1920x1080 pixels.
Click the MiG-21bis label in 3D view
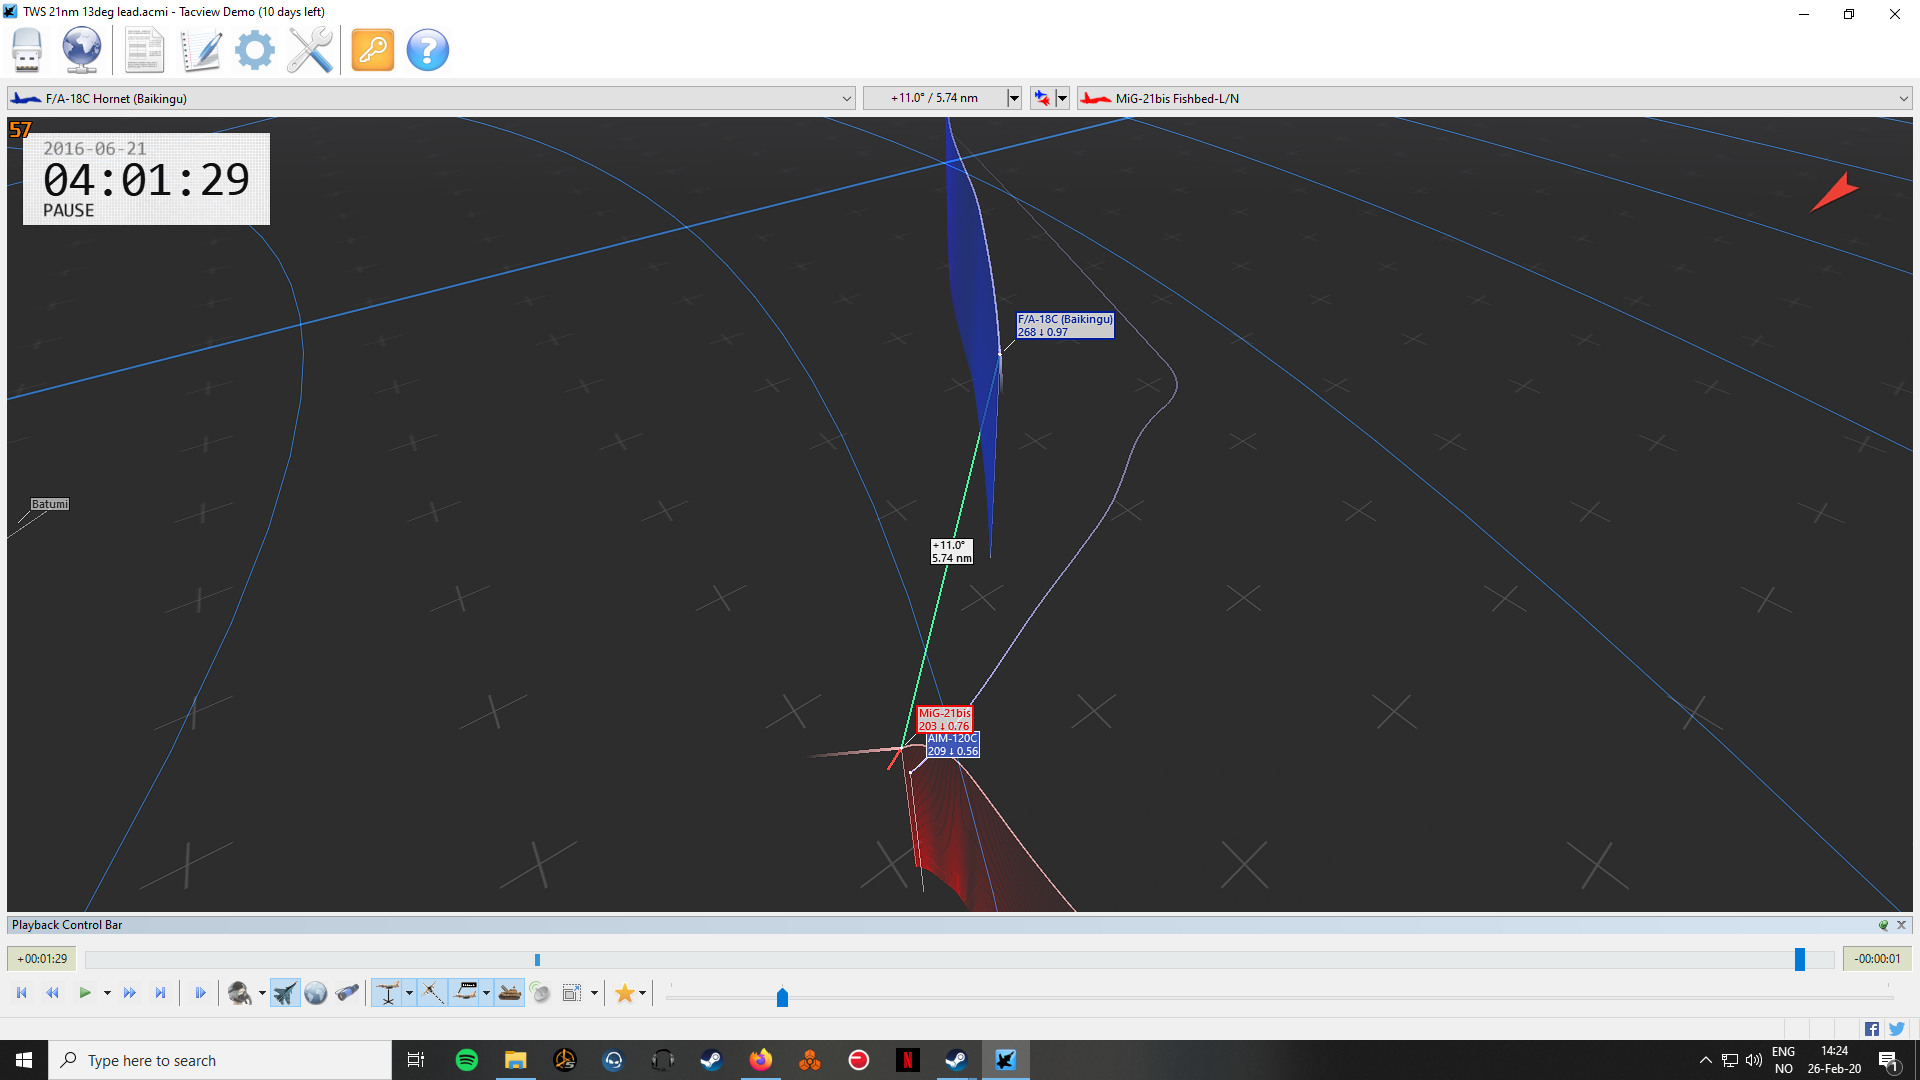click(944, 719)
